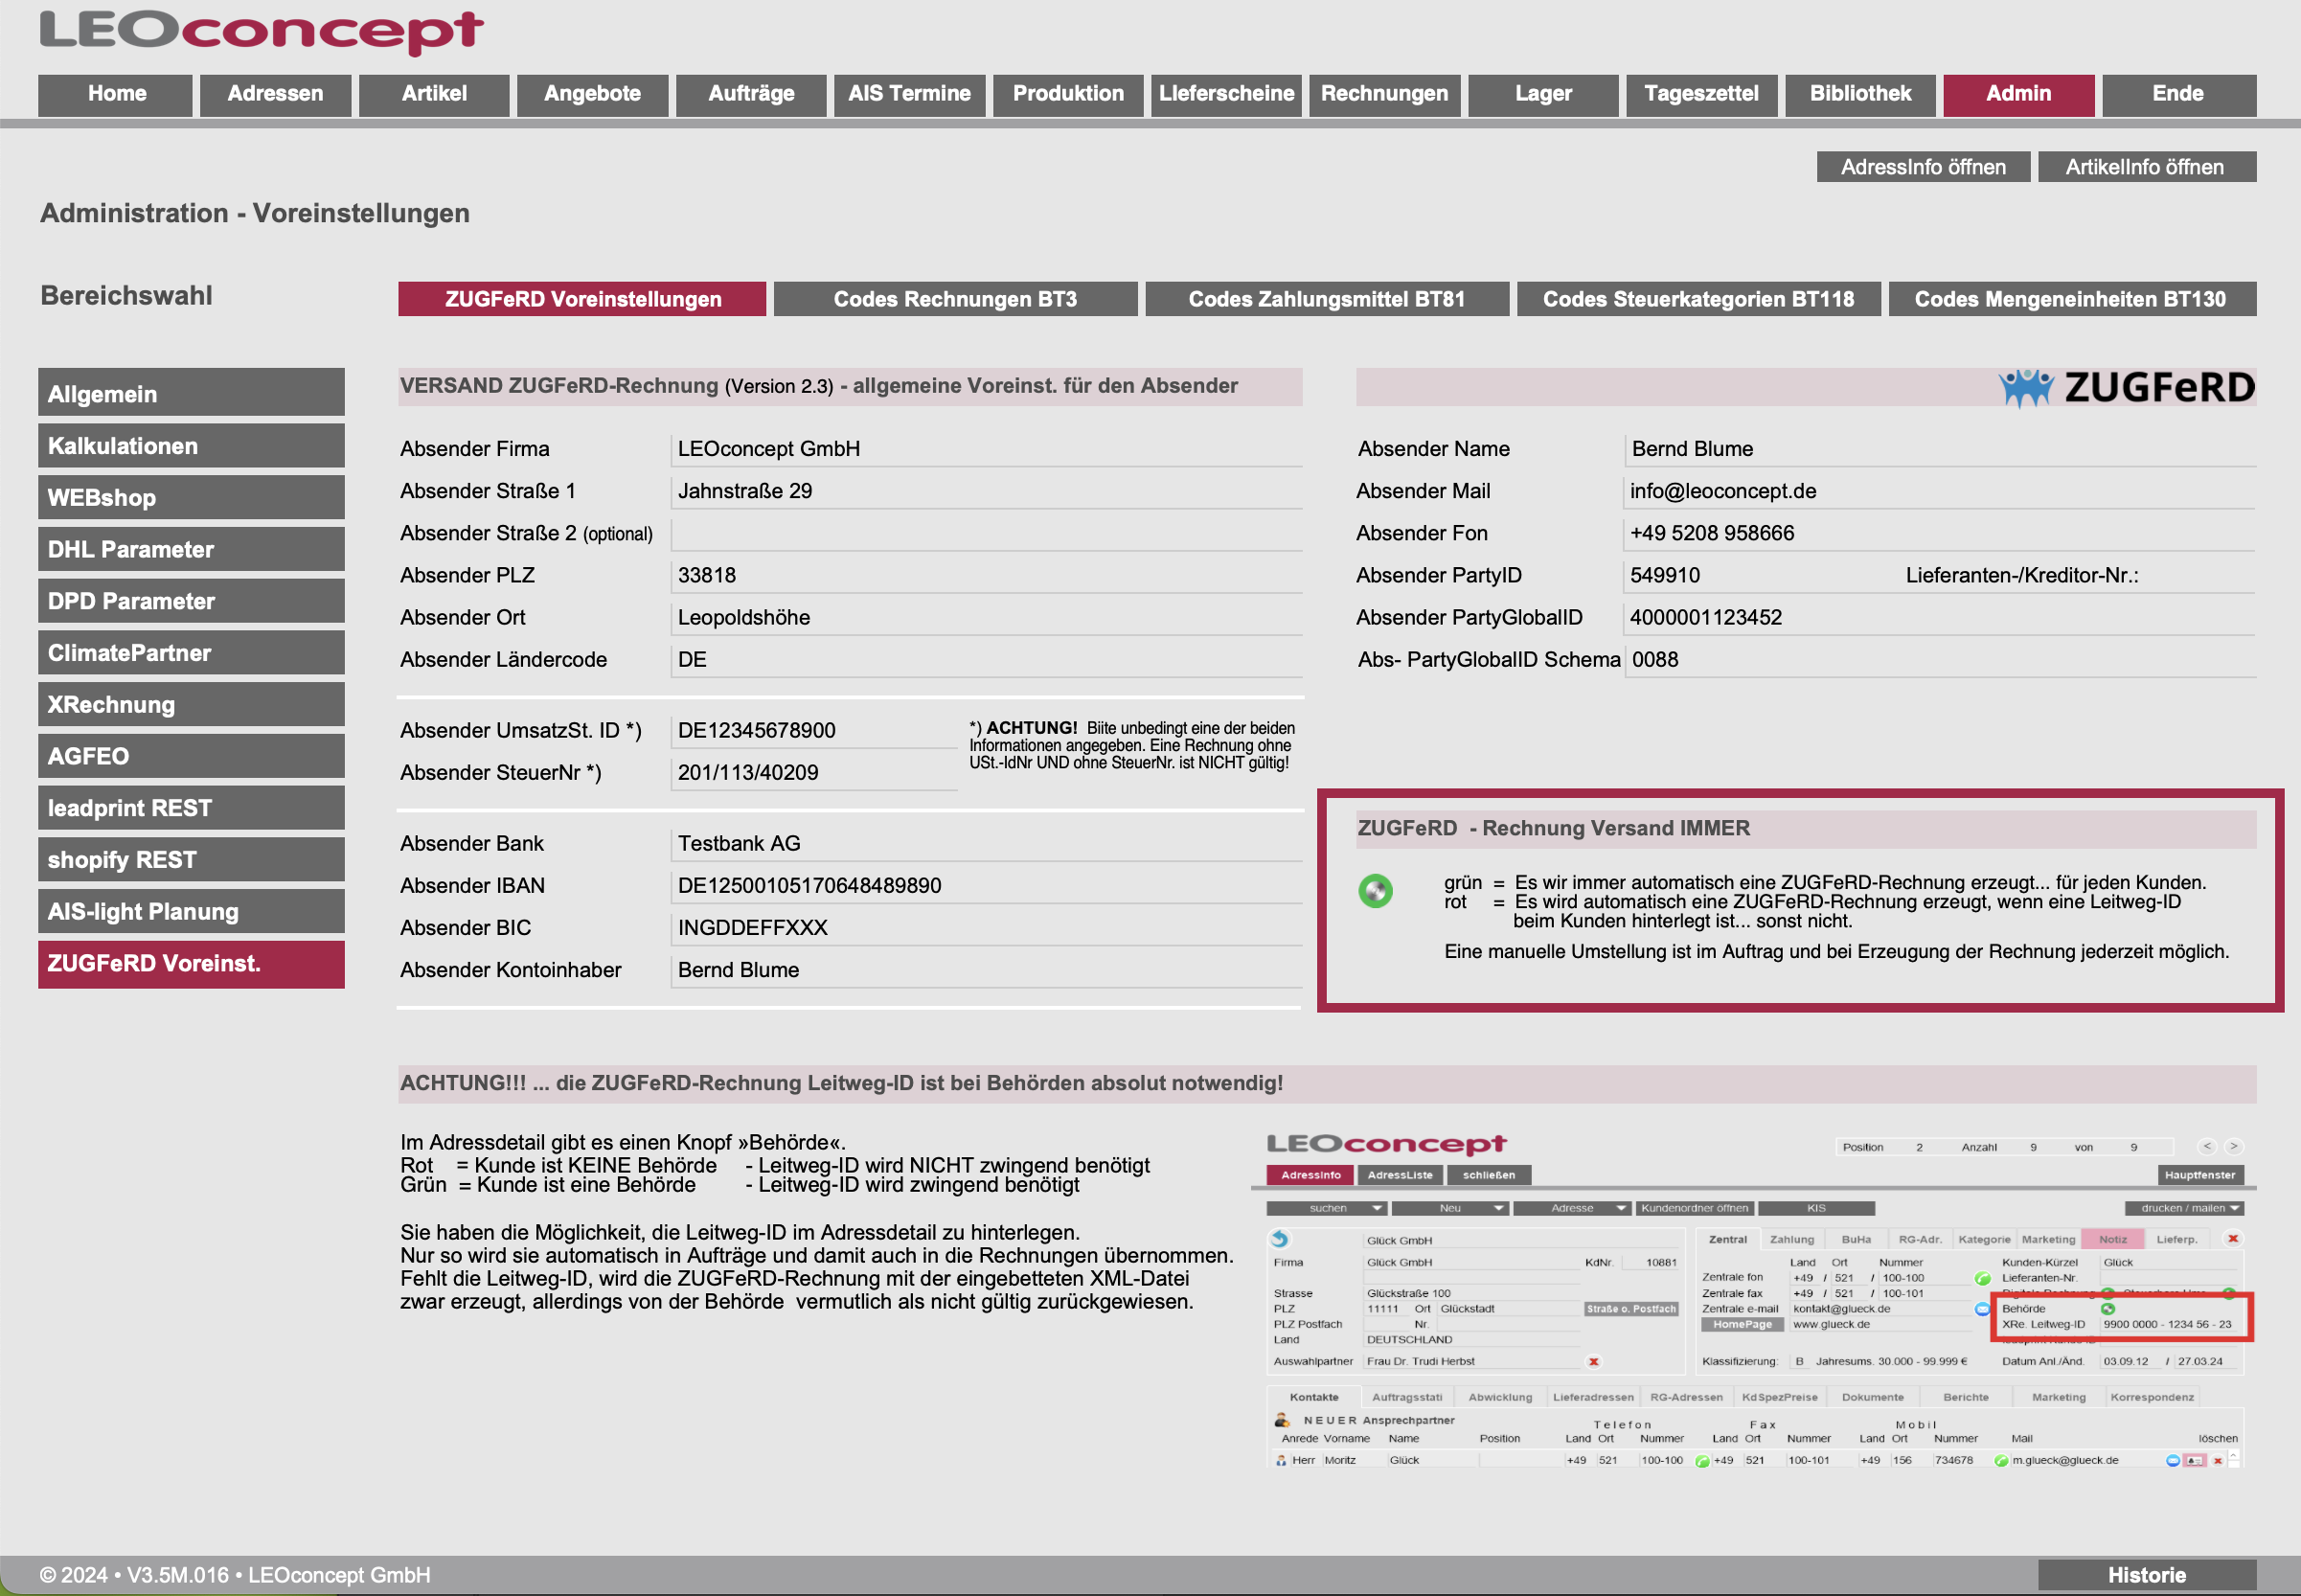Open the Adressen menu
Viewport: 2301px width, 1596px height.
(275, 94)
